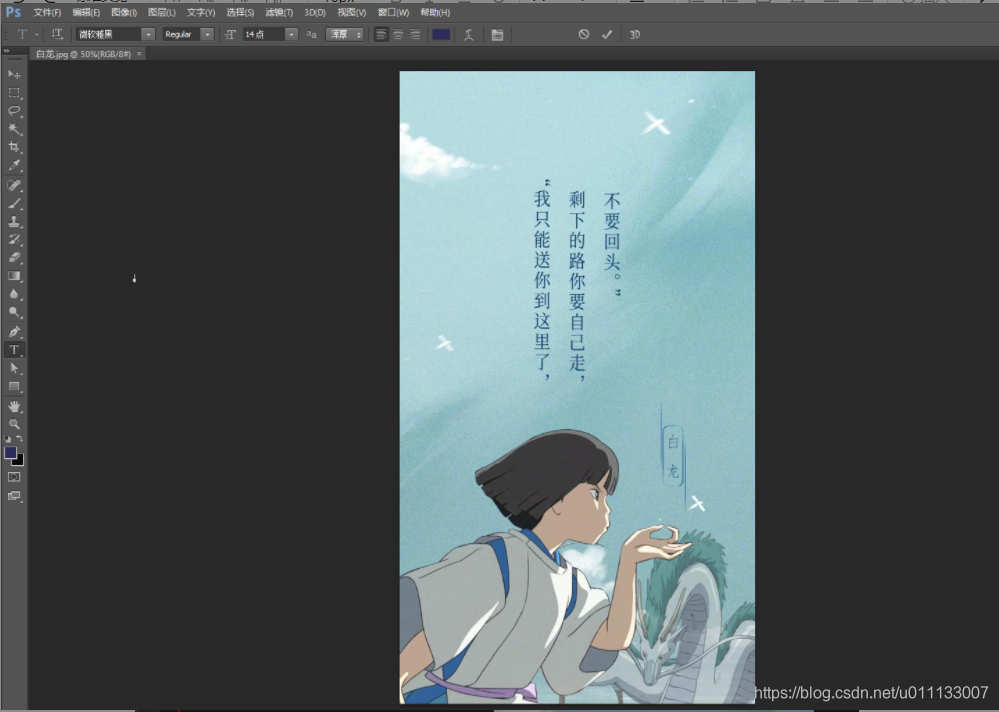
Task: Select the Healing Brush tool
Action: point(14,185)
